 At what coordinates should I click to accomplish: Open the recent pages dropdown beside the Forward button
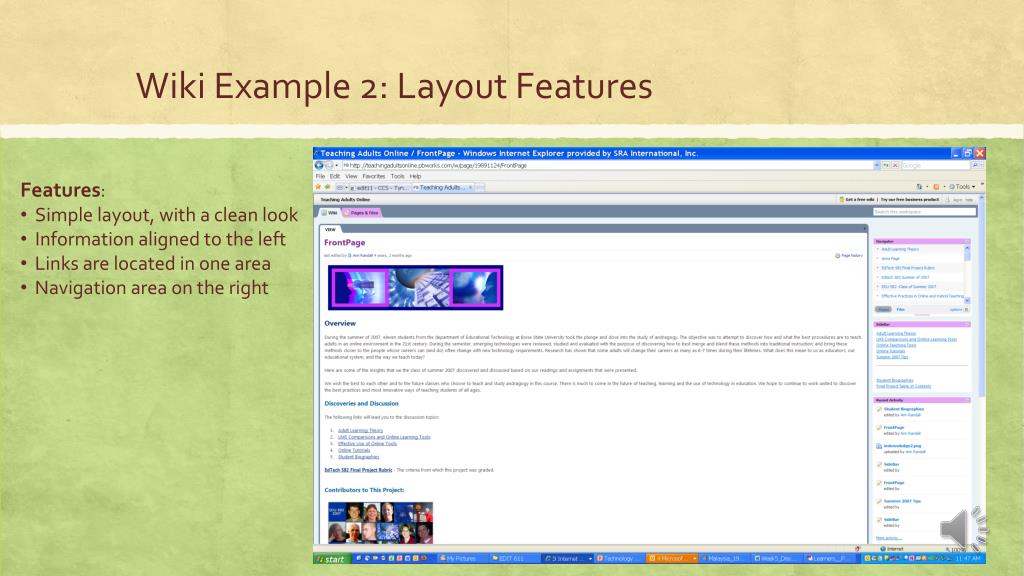click(337, 165)
